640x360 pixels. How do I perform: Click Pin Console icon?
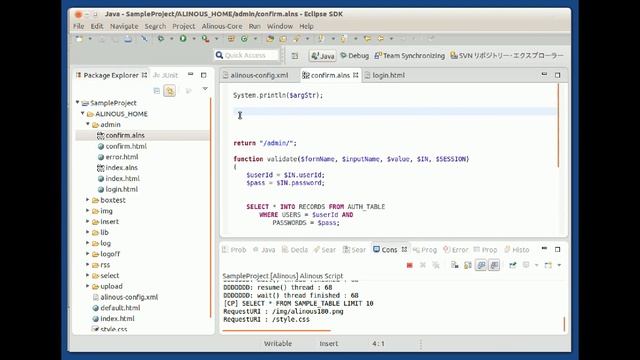(x=513, y=265)
